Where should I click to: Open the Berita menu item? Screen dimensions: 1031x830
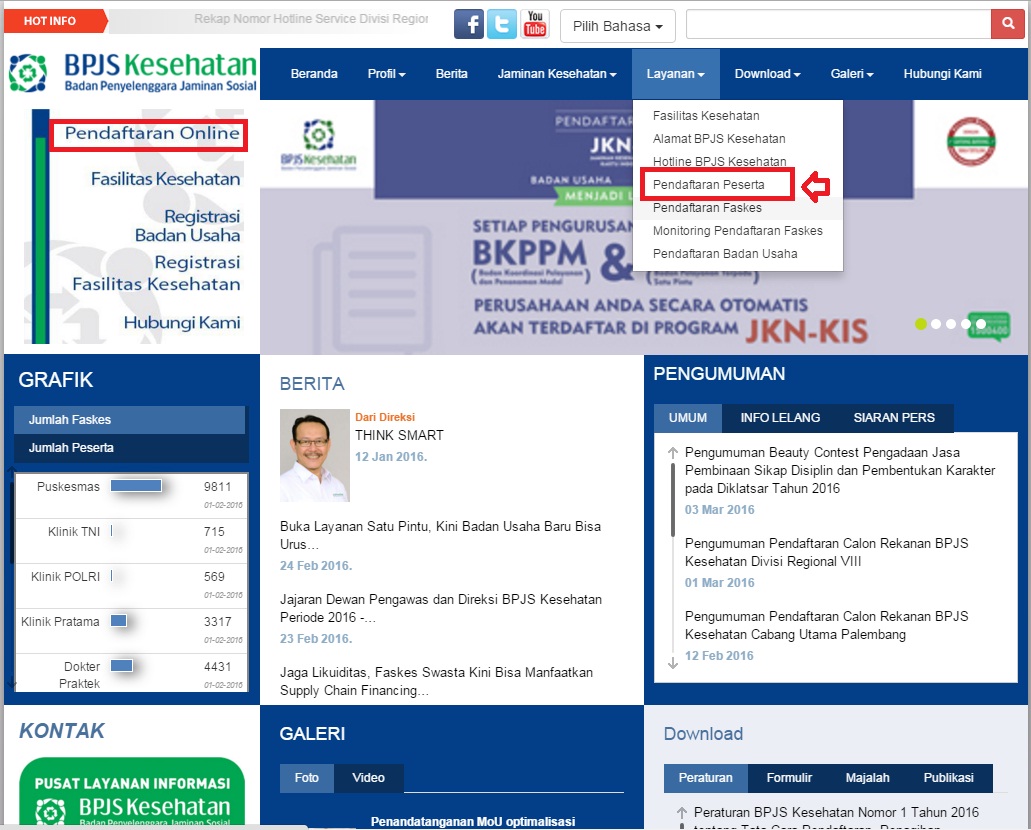452,74
